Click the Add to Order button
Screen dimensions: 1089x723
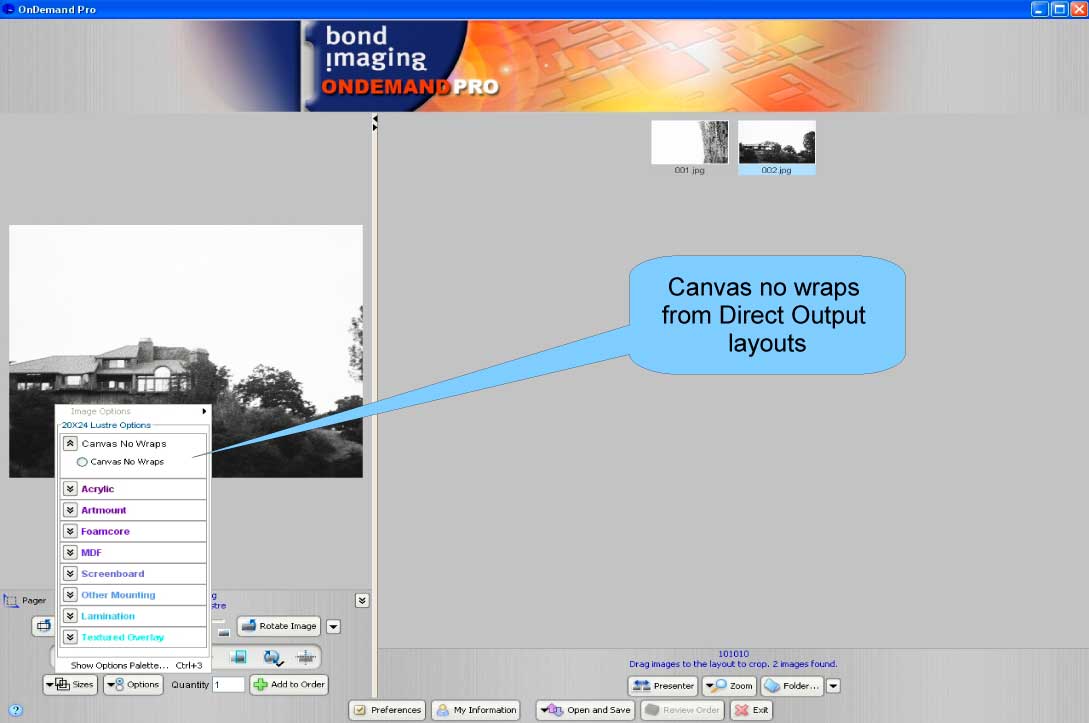(289, 685)
